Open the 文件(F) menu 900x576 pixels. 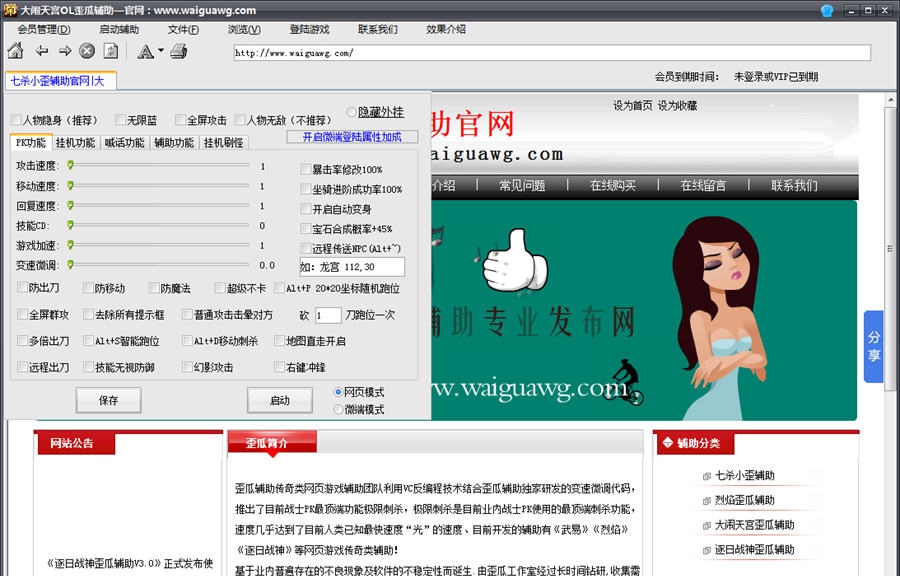180,30
